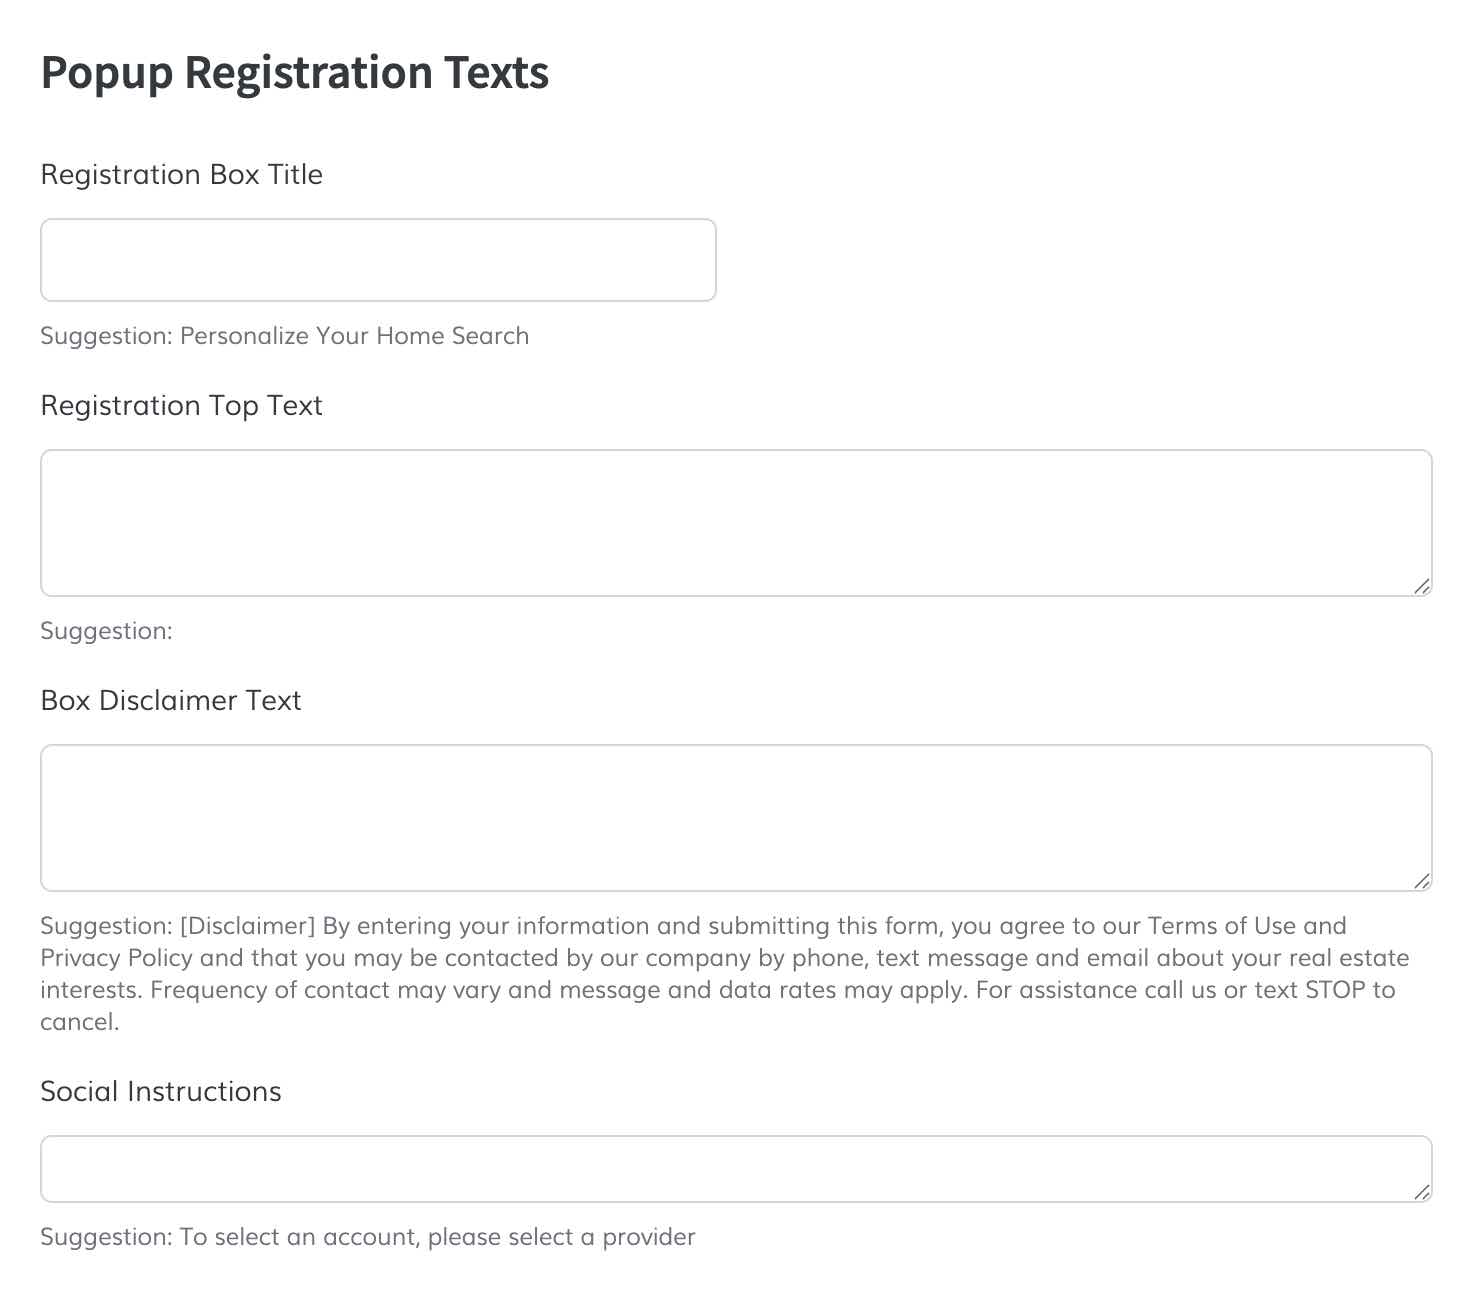
Task: Click the Personalize Your Home Search suggestion
Action: pyautogui.click(x=354, y=336)
